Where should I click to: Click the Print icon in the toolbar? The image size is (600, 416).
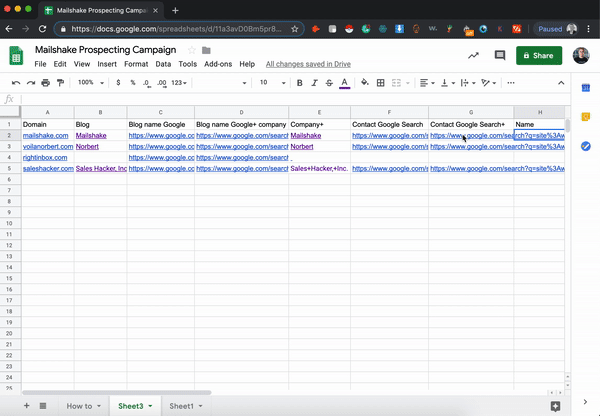tap(46, 83)
